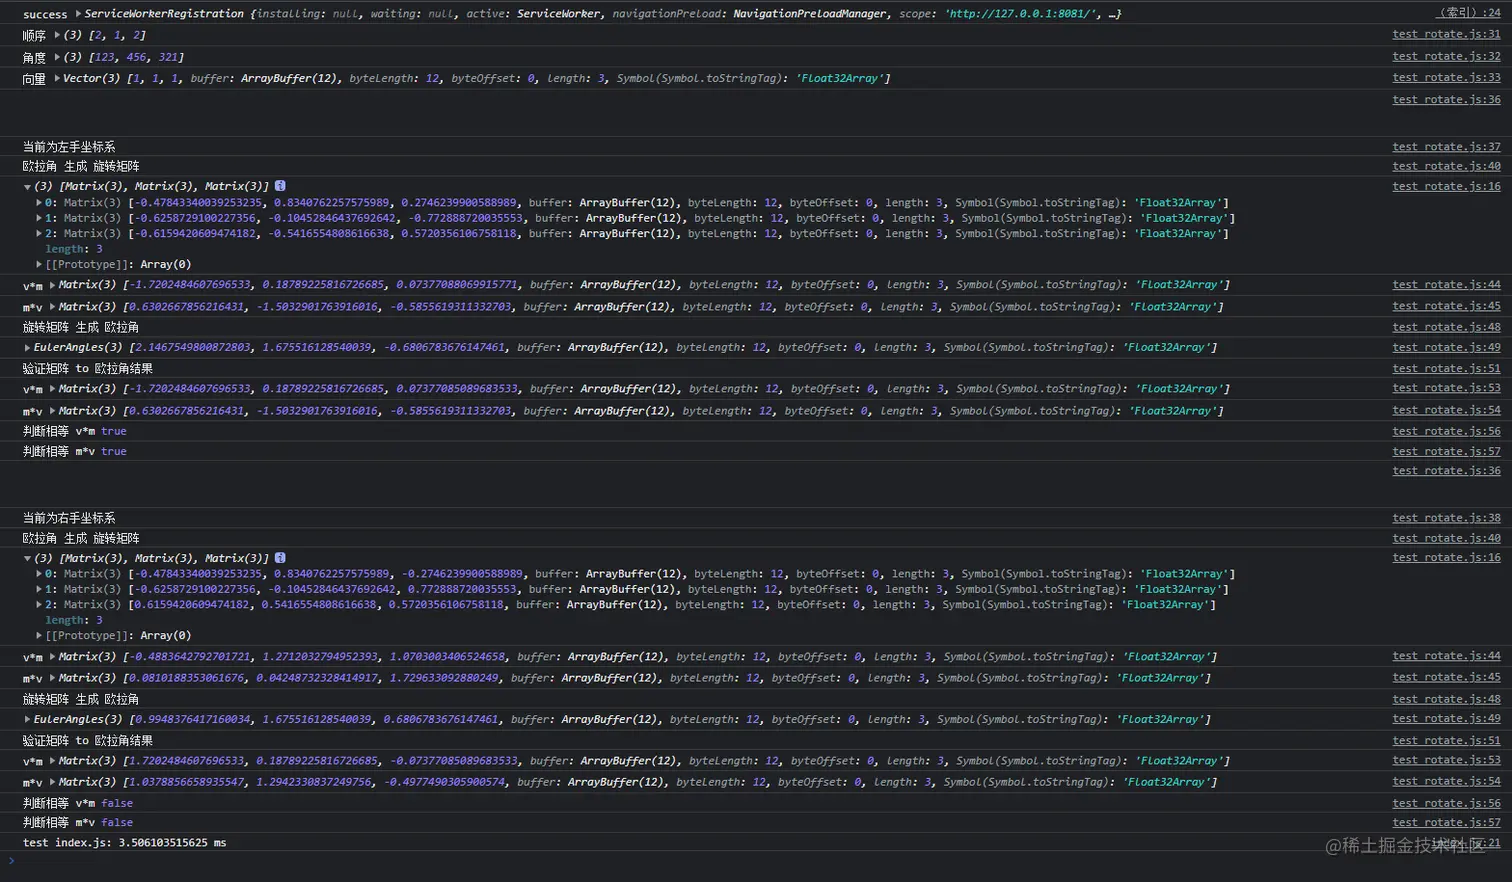Expand the 角度 array [123, 456, 321]

click(x=57, y=57)
